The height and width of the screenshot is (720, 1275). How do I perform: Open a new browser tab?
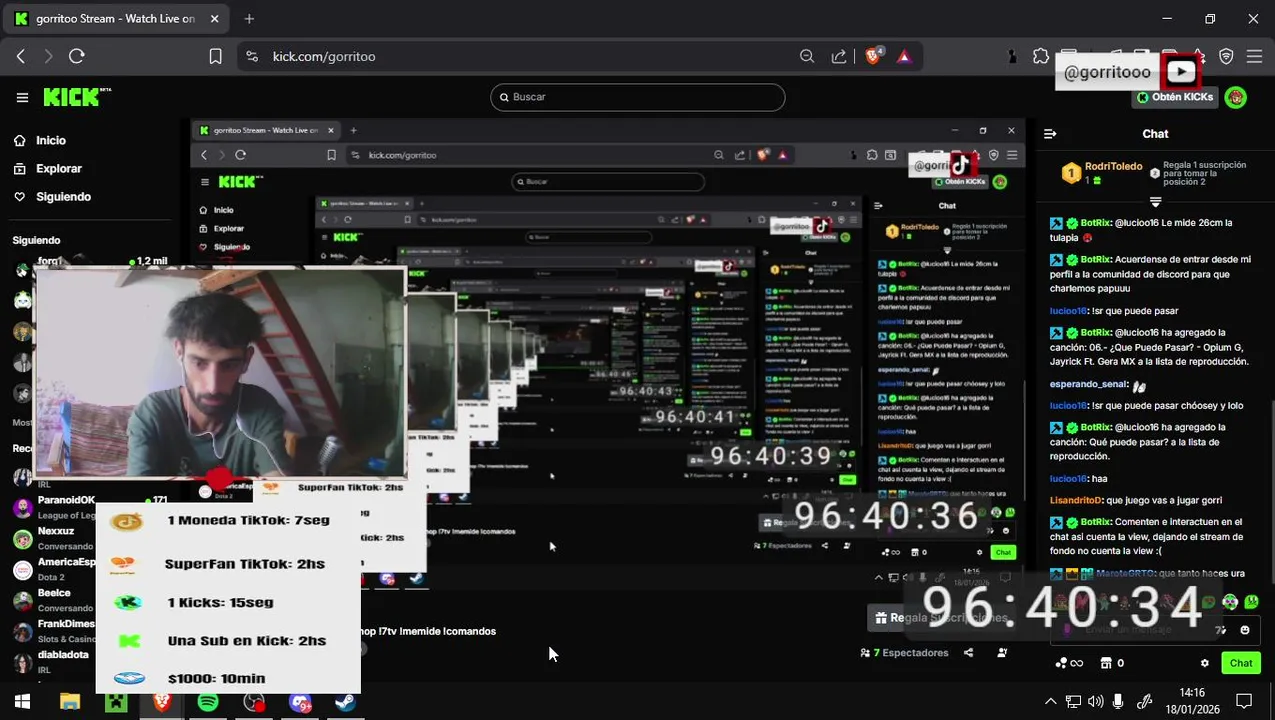tap(249, 19)
